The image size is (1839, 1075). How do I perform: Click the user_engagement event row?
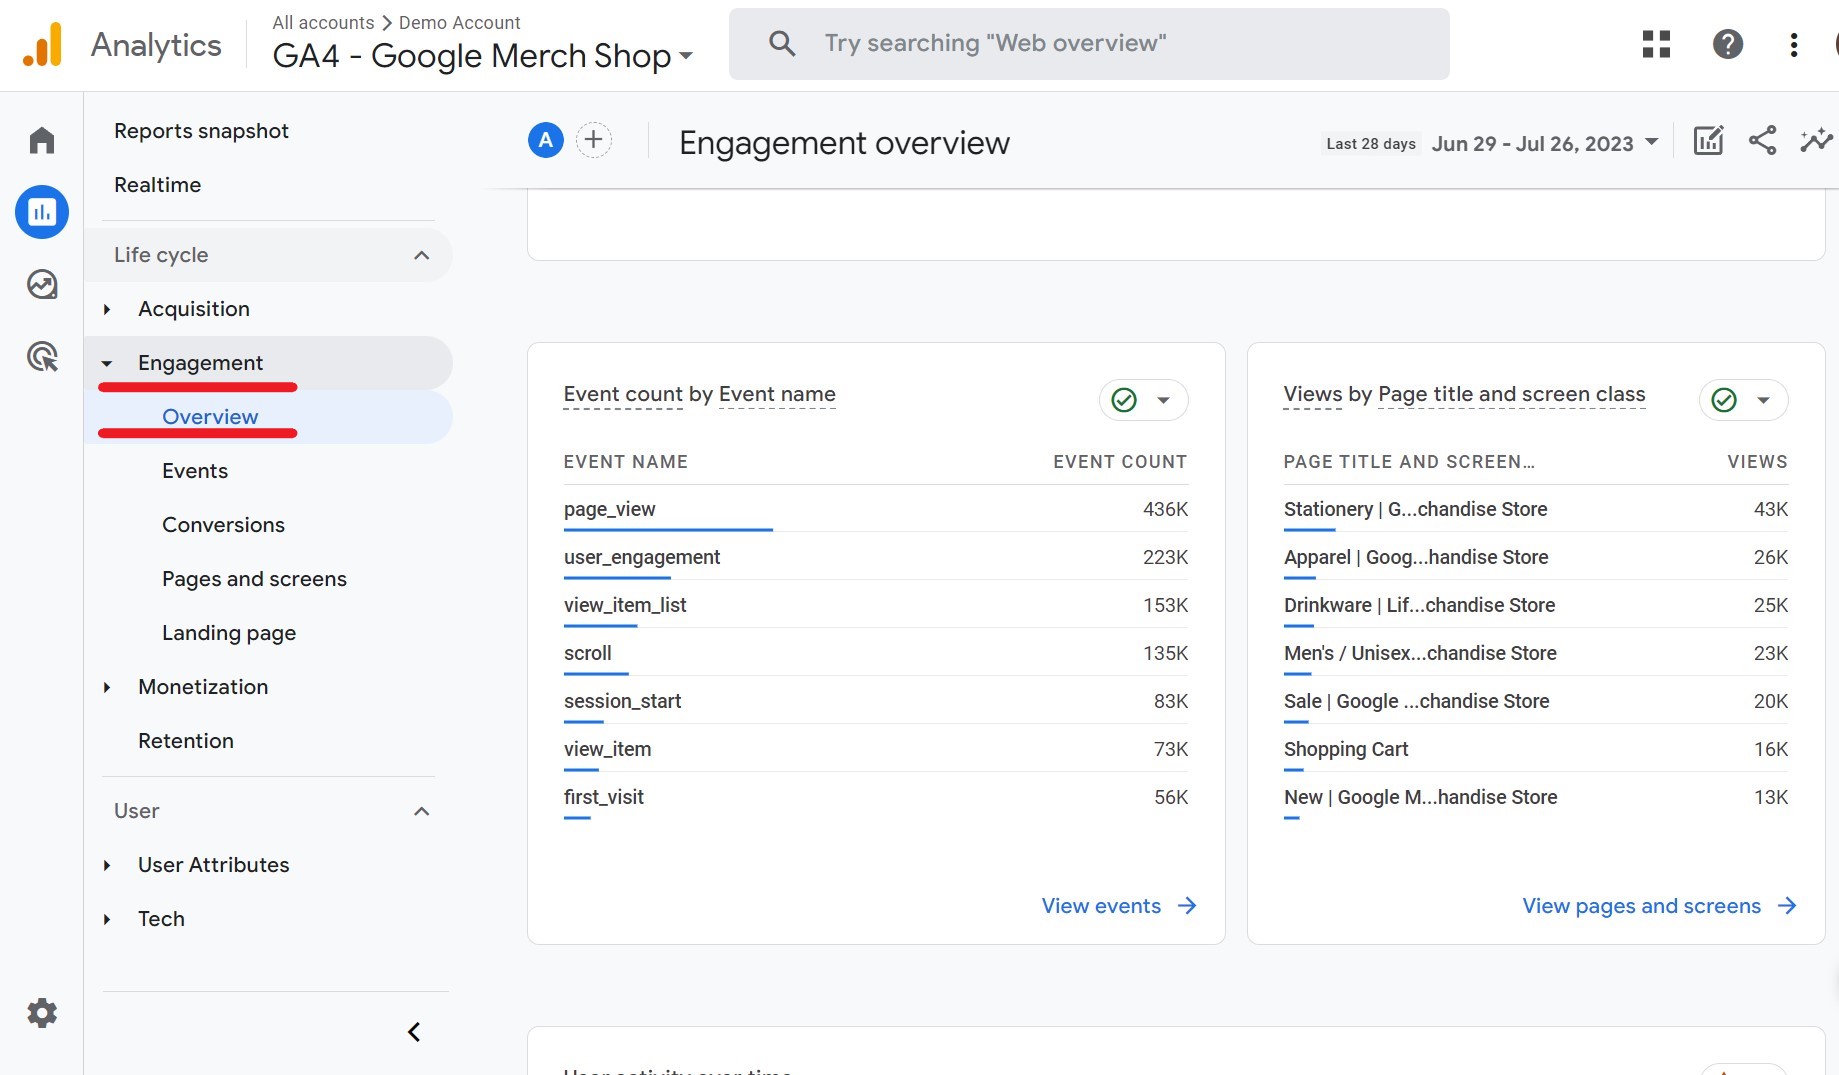coord(876,557)
